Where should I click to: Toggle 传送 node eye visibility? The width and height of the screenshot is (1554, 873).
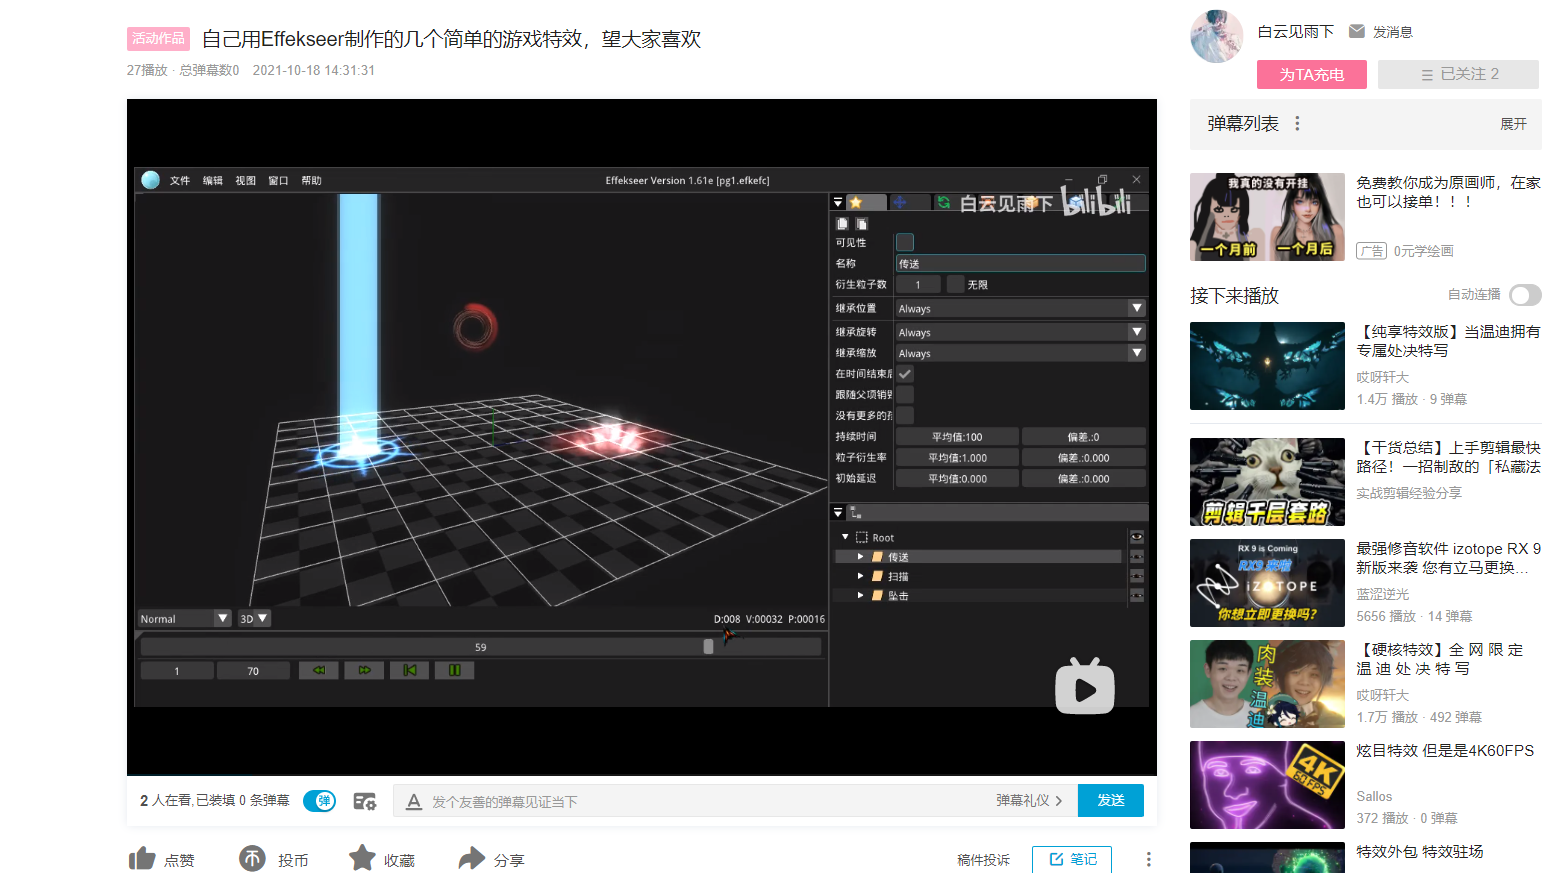pyautogui.click(x=1137, y=557)
